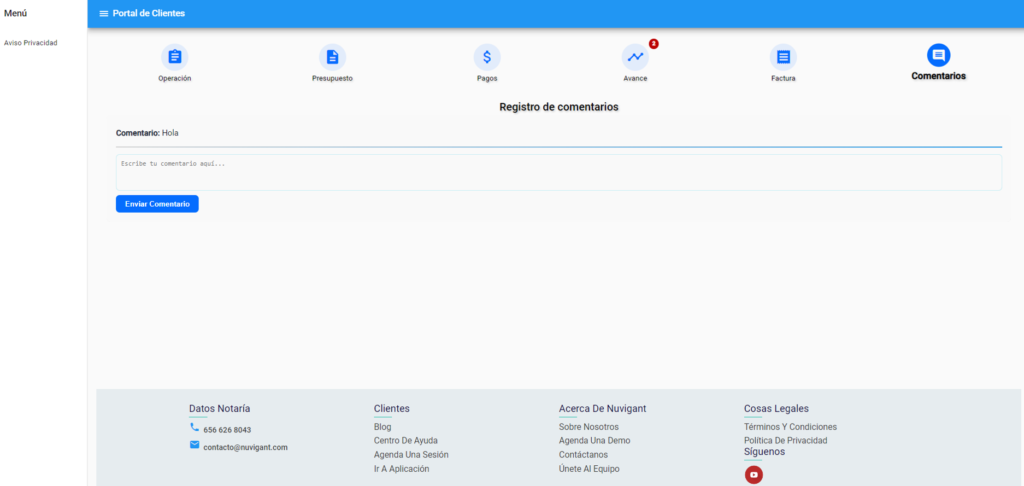The width and height of the screenshot is (1024, 486).
Task: Open the hamburger menu icon
Action: click(104, 14)
